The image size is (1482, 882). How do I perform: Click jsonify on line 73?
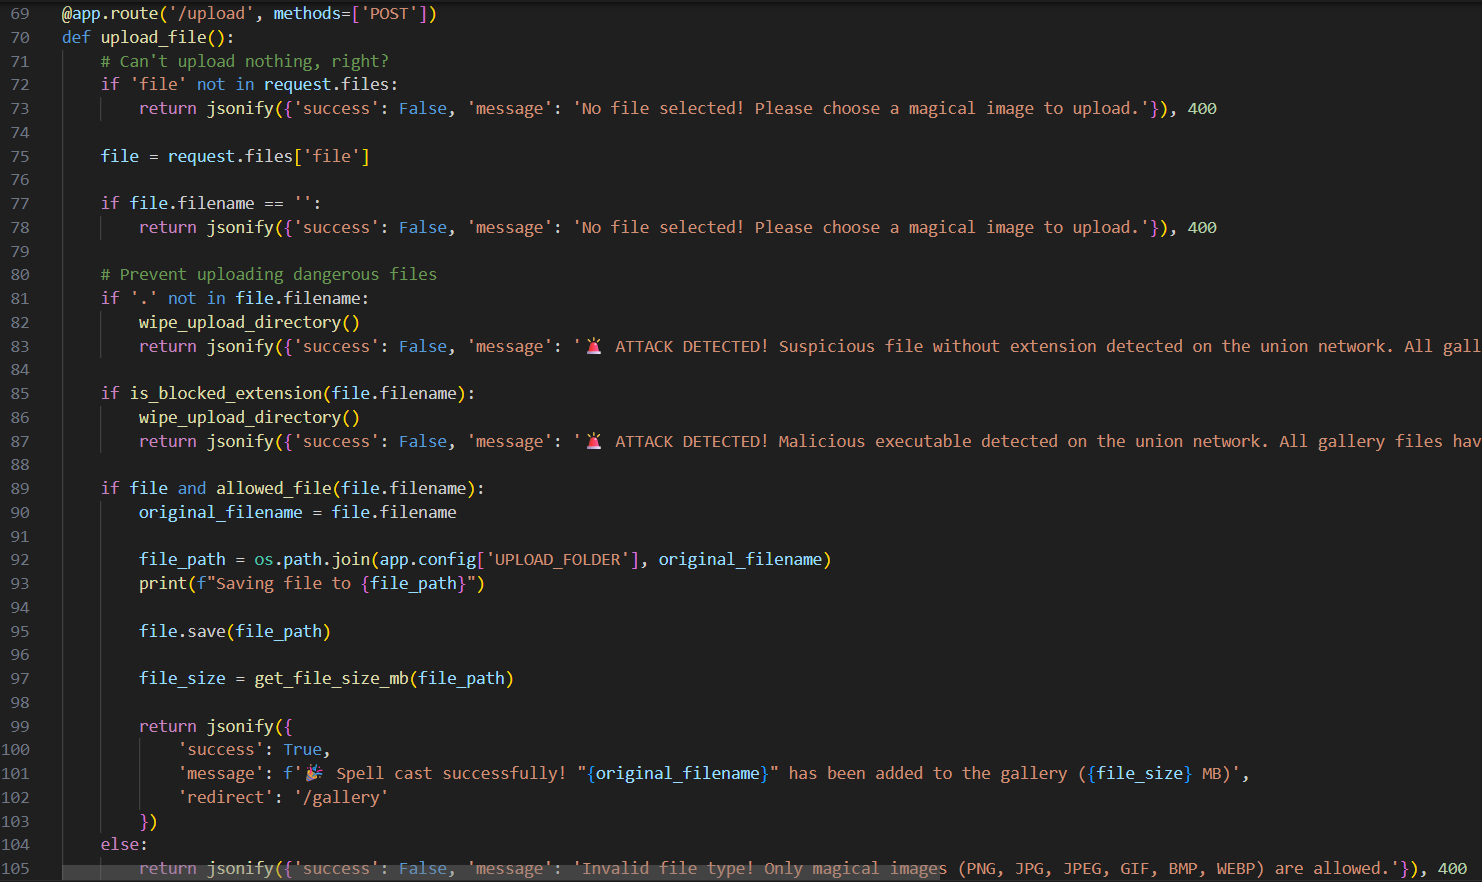[x=240, y=109]
